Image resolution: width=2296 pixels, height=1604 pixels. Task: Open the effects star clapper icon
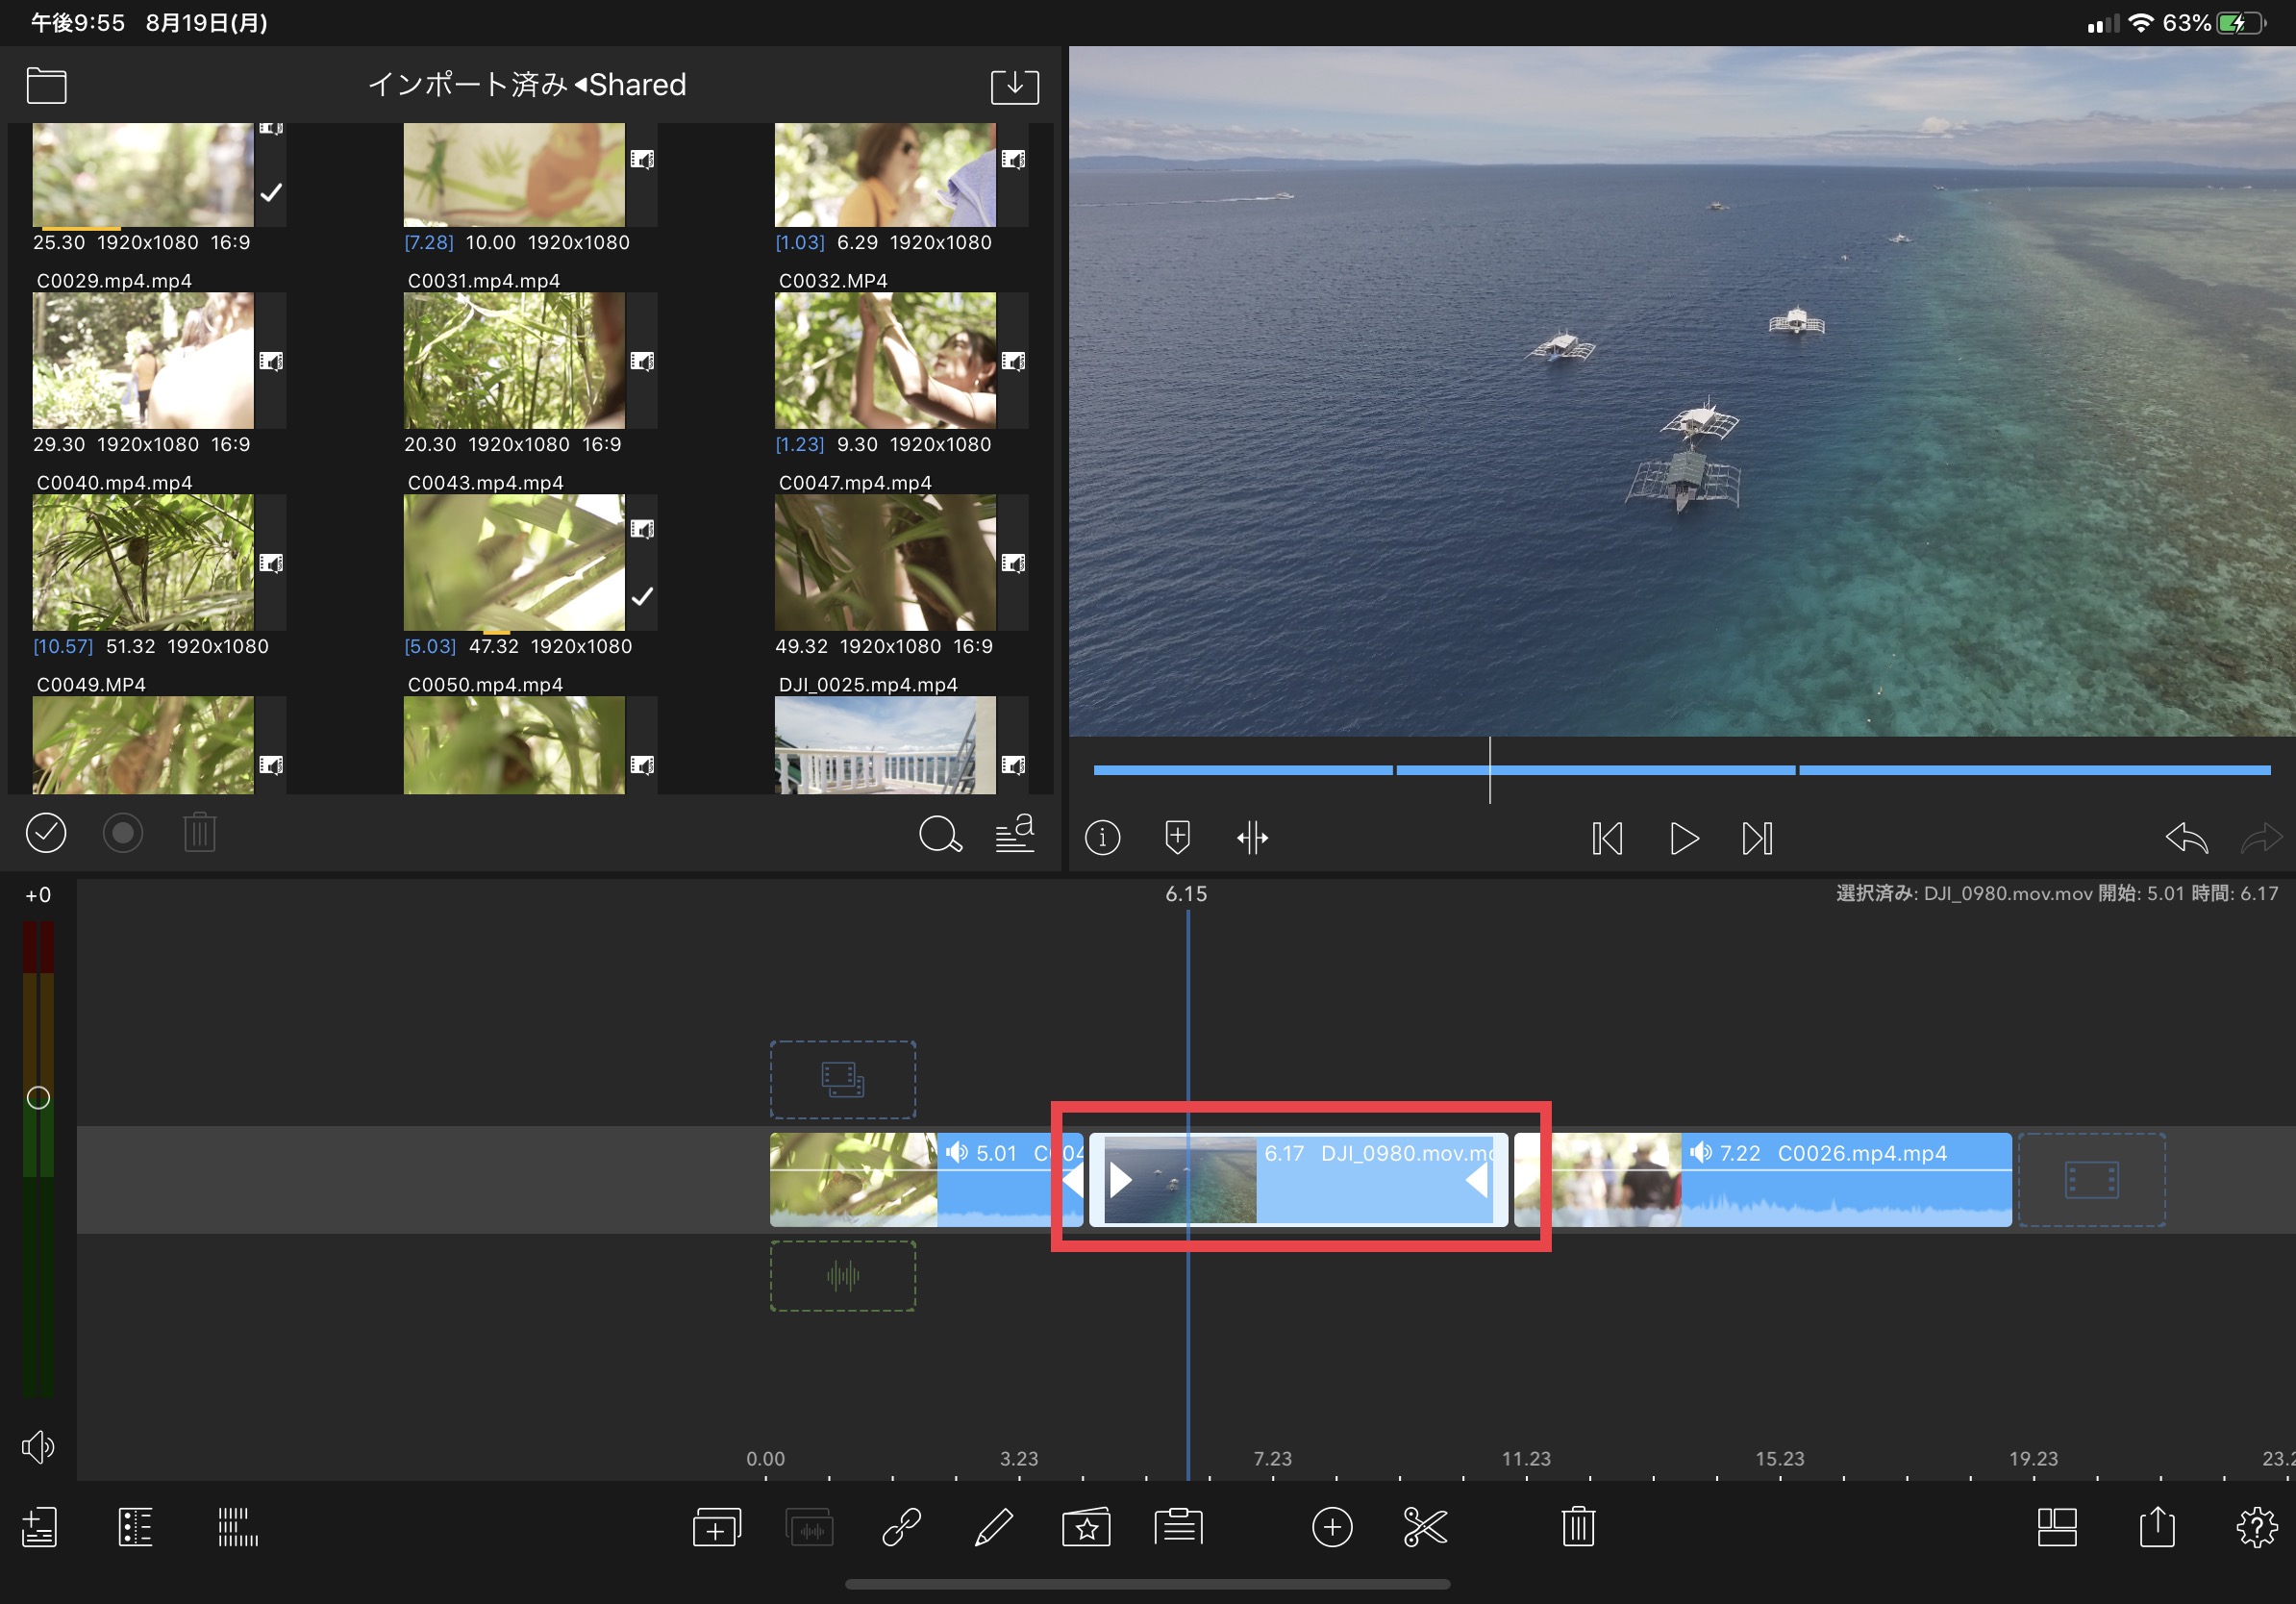[1086, 1527]
